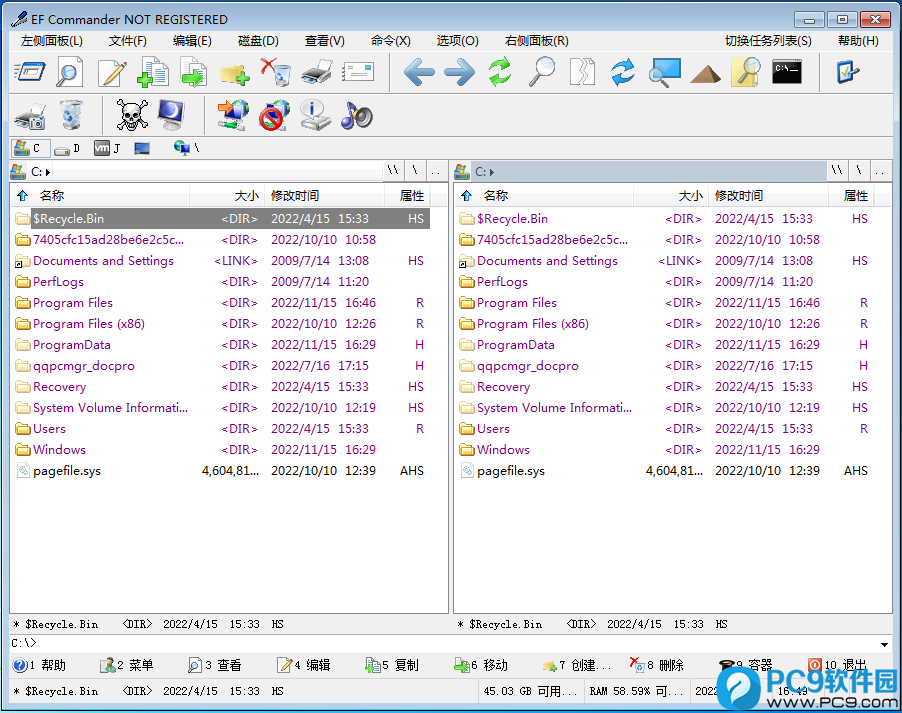
Task: Click the green swap panels arrows icon
Action: coord(500,73)
